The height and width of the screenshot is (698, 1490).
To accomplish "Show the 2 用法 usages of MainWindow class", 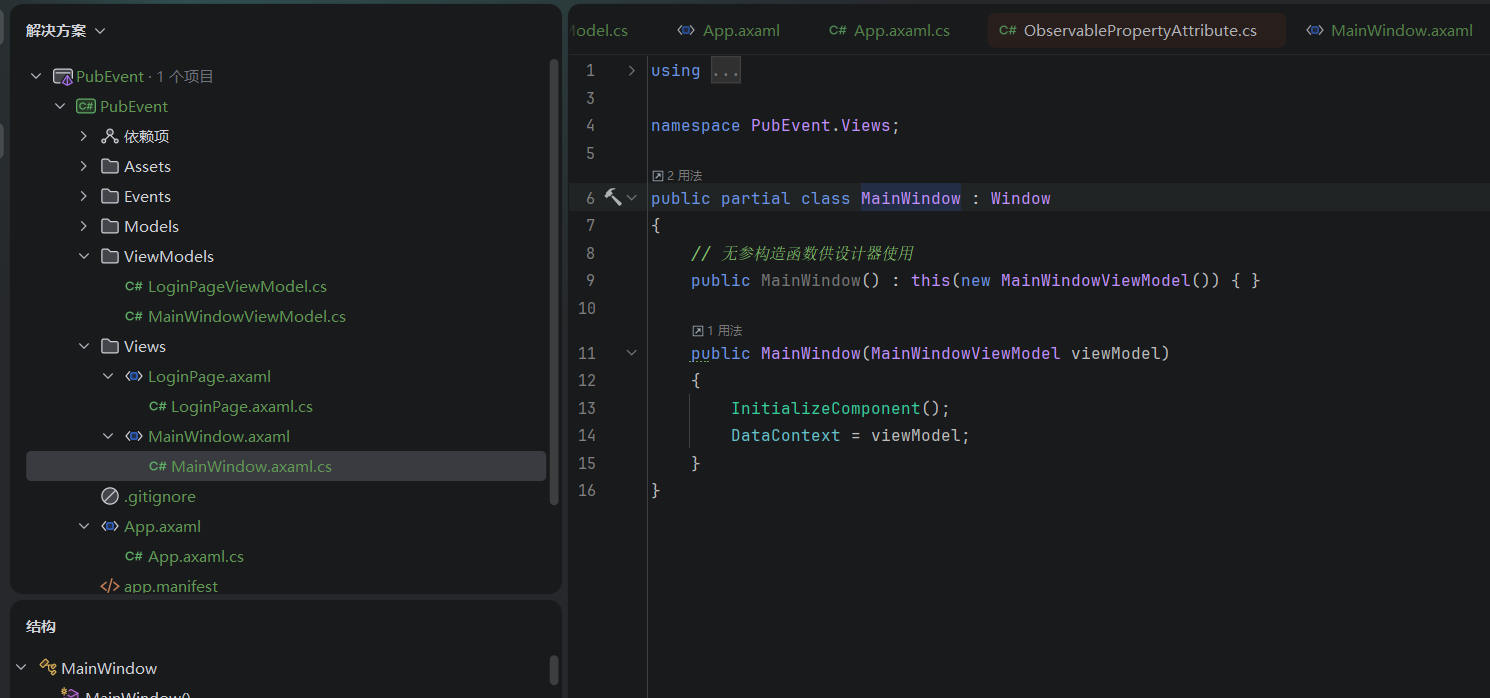I will [x=677, y=176].
